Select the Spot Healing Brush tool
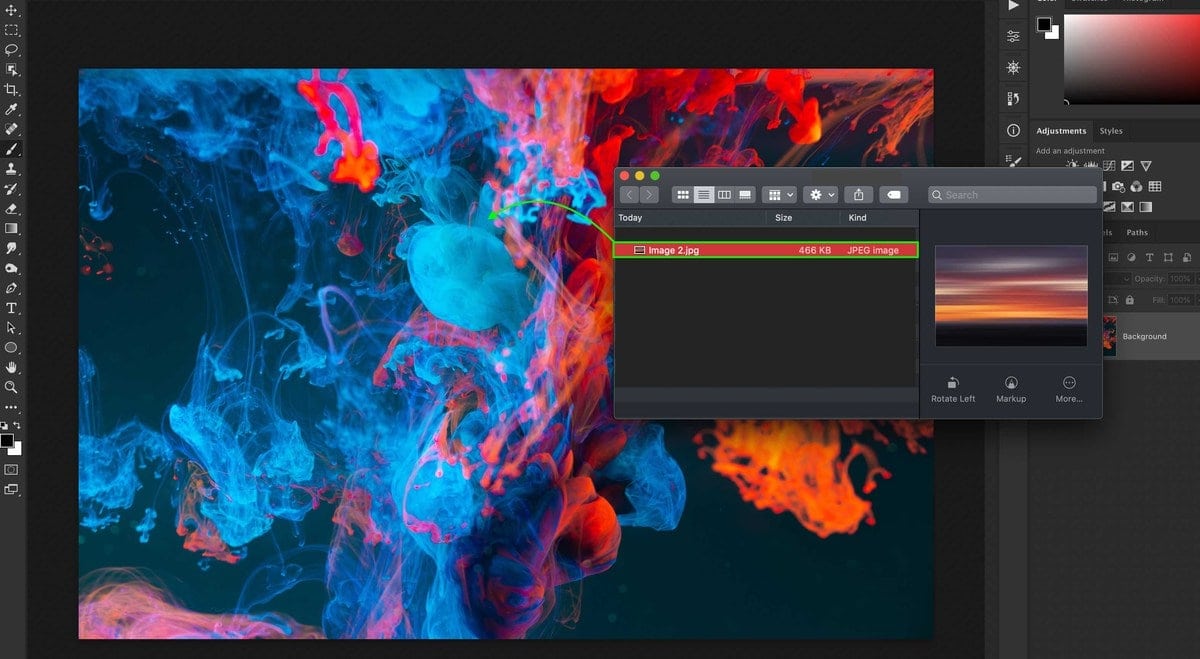The height and width of the screenshot is (659, 1200). pos(12,129)
